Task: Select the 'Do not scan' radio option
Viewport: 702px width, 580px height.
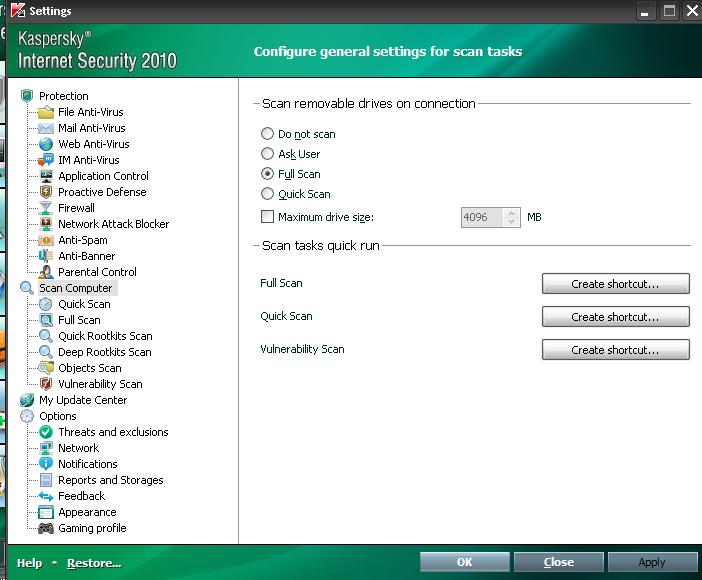Action: pyautogui.click(x=267, y=134)
